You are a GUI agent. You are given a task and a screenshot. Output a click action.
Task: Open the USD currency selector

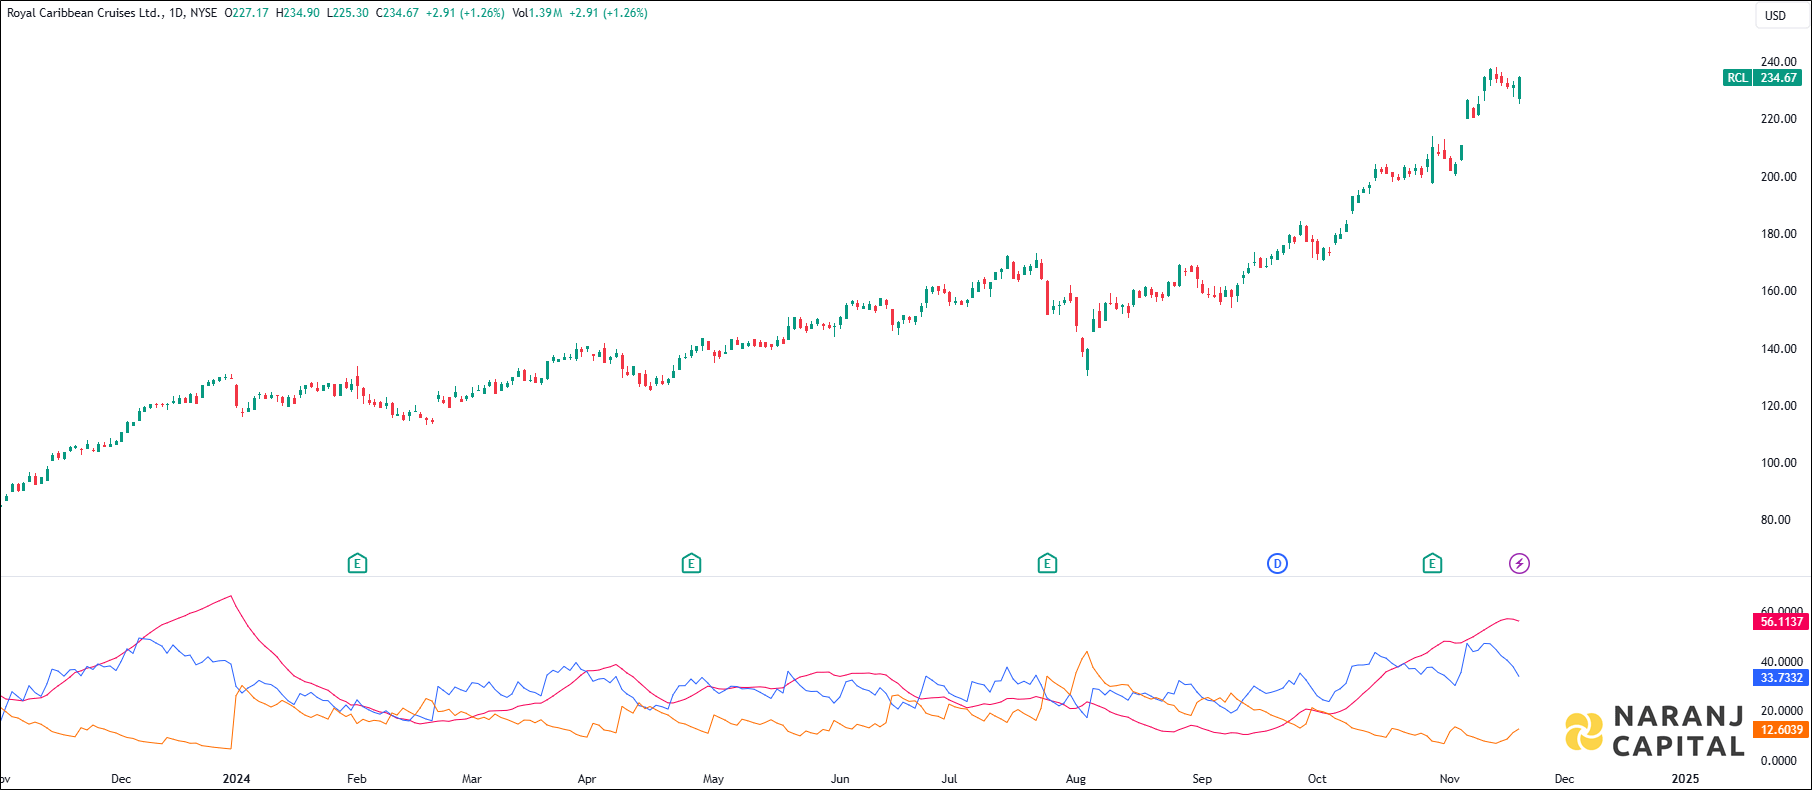[x=1775, y=15]
